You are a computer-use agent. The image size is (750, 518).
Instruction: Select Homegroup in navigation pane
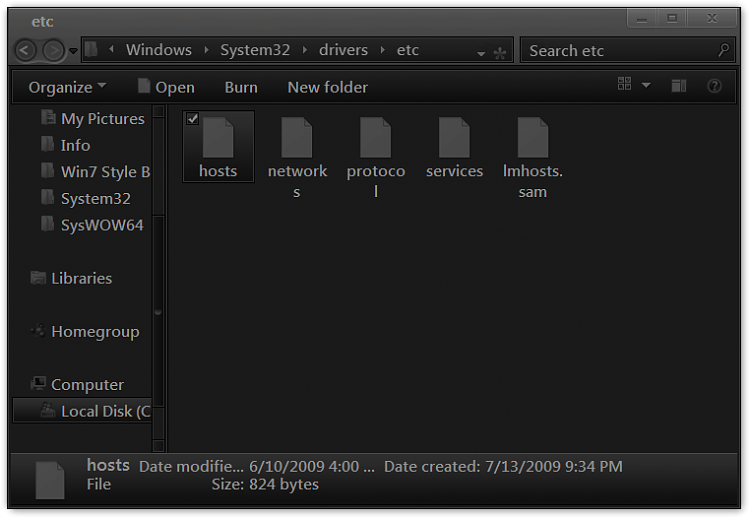coord(85,331)
